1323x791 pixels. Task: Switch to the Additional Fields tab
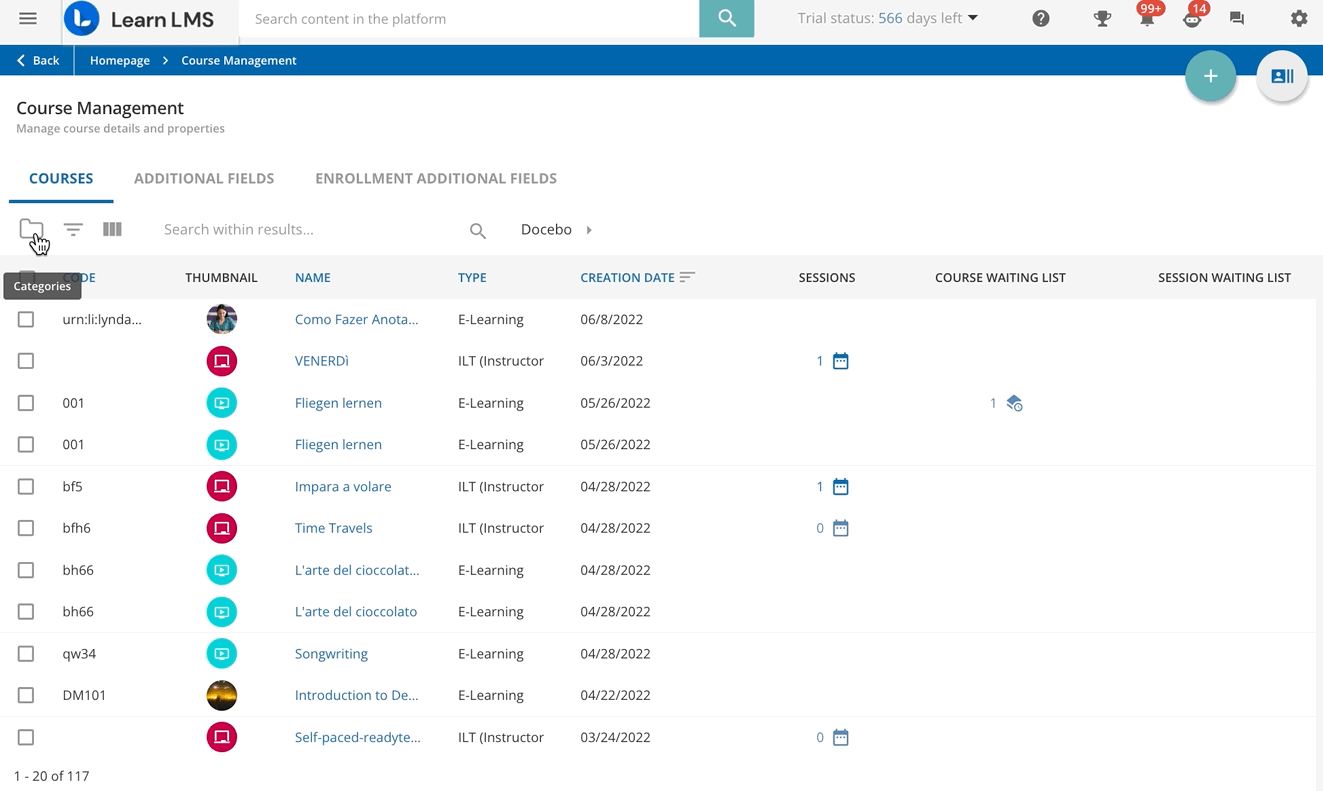[x=204, y=178]
